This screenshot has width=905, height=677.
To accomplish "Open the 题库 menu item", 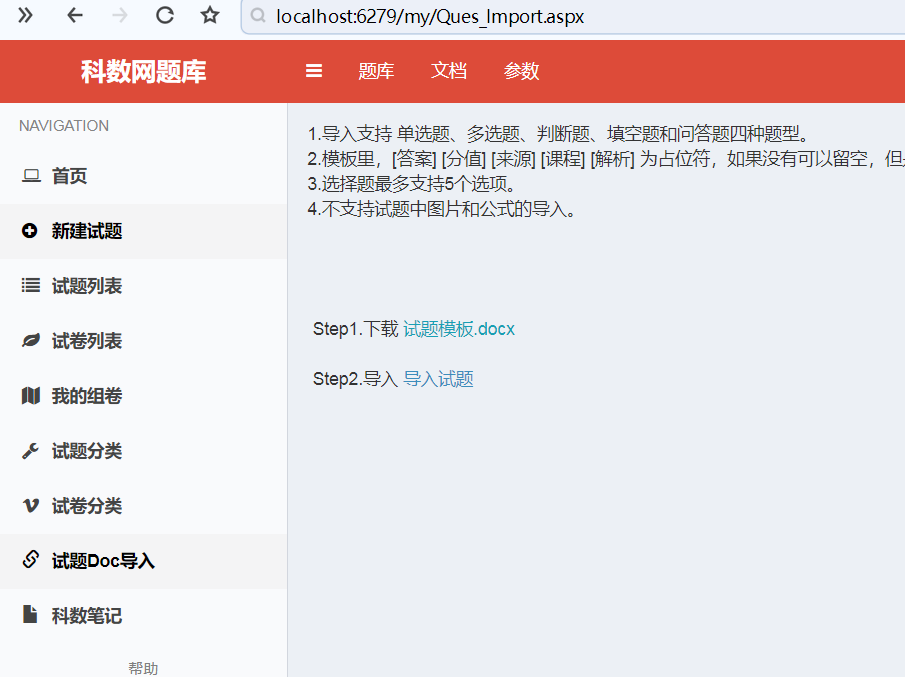I will (x=377, y=70).
